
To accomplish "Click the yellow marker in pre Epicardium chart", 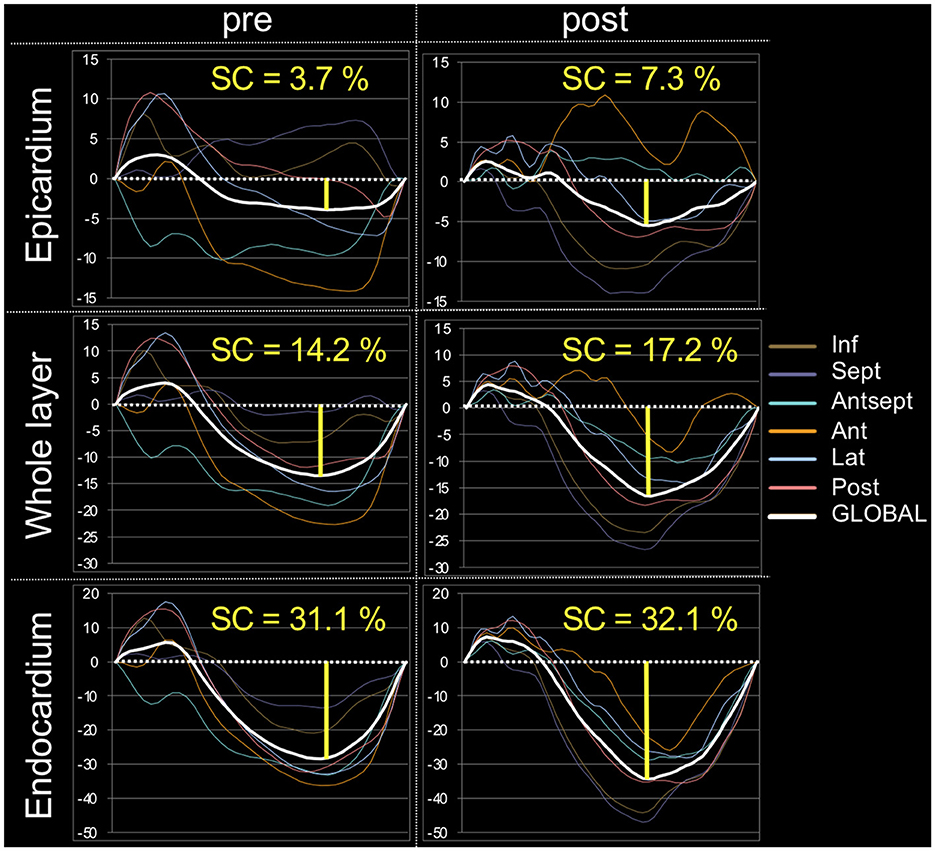I will tap(326, 194).
